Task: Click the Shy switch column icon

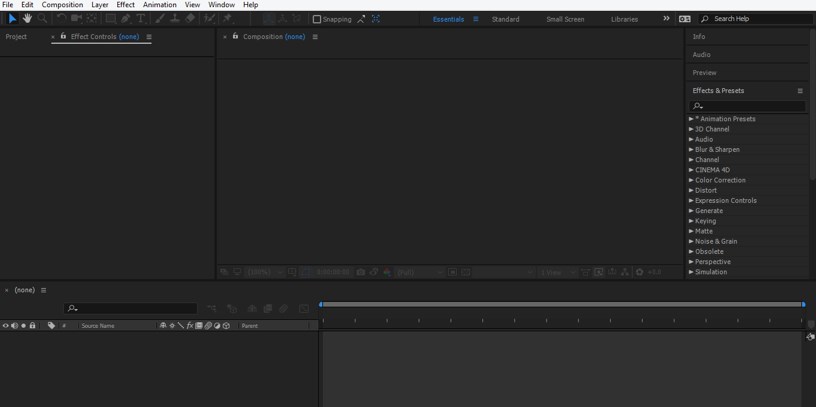Action: point(163,326)
